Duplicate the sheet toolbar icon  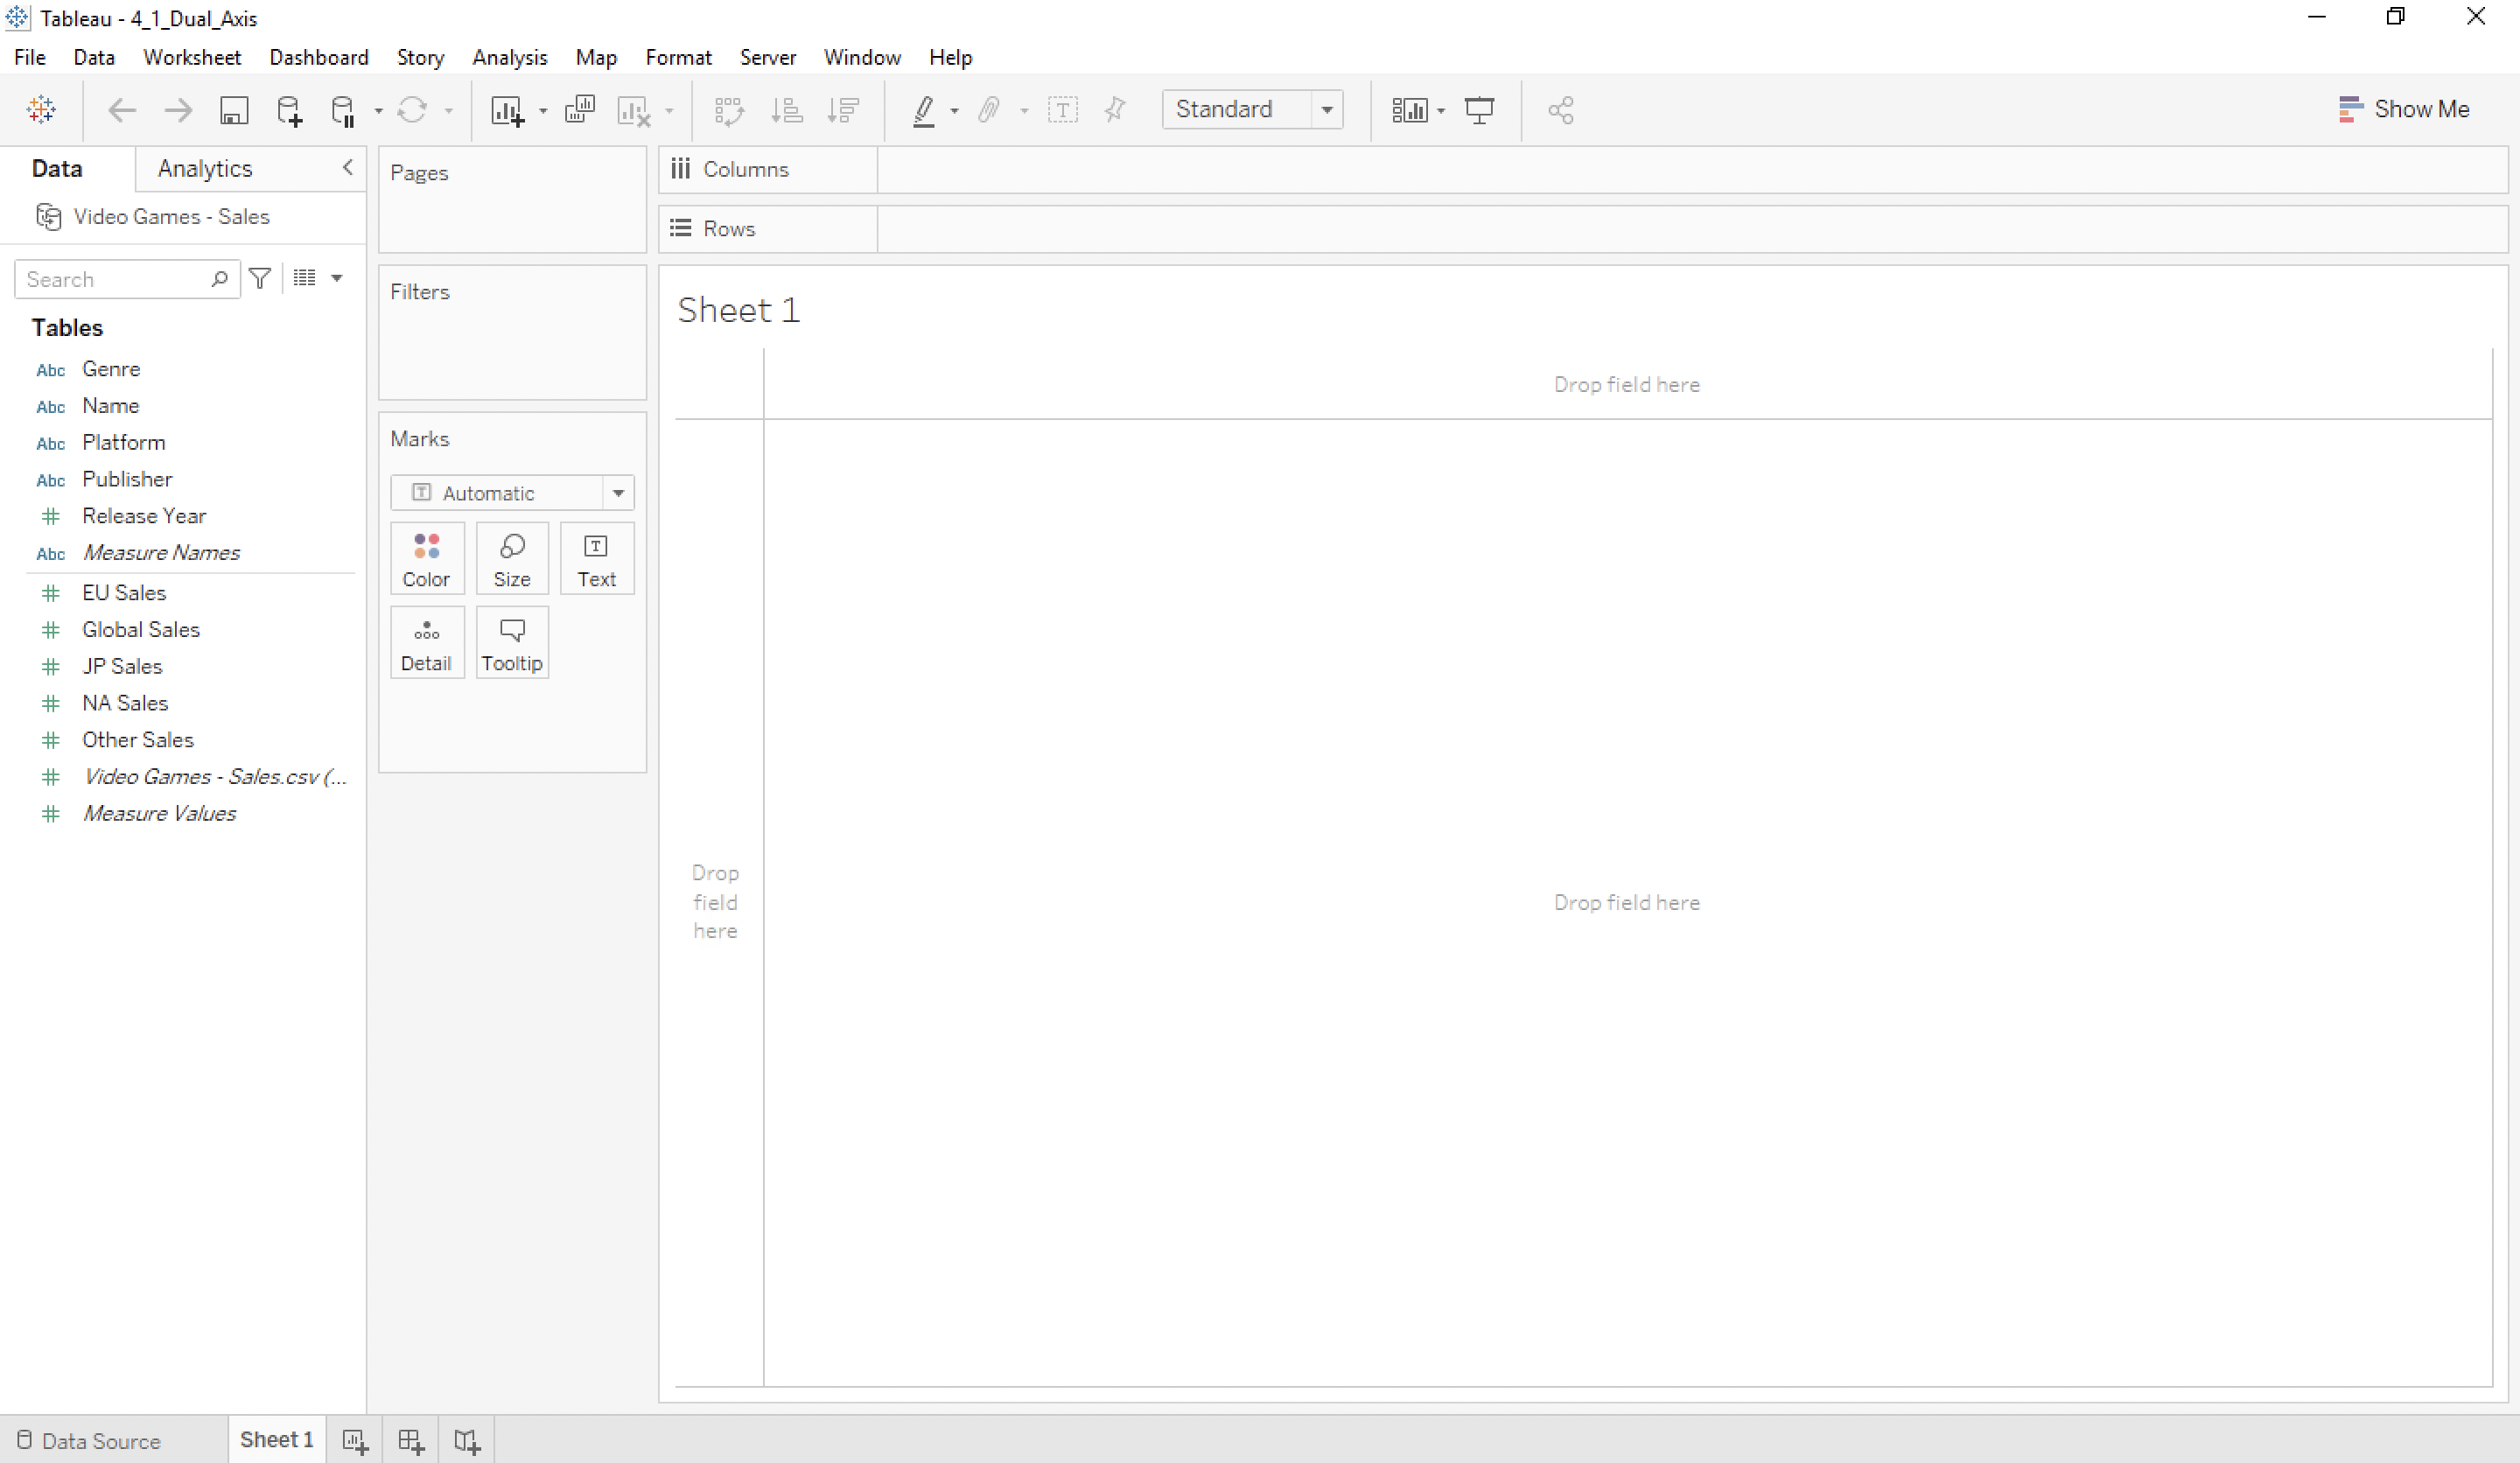click(580, 110)
